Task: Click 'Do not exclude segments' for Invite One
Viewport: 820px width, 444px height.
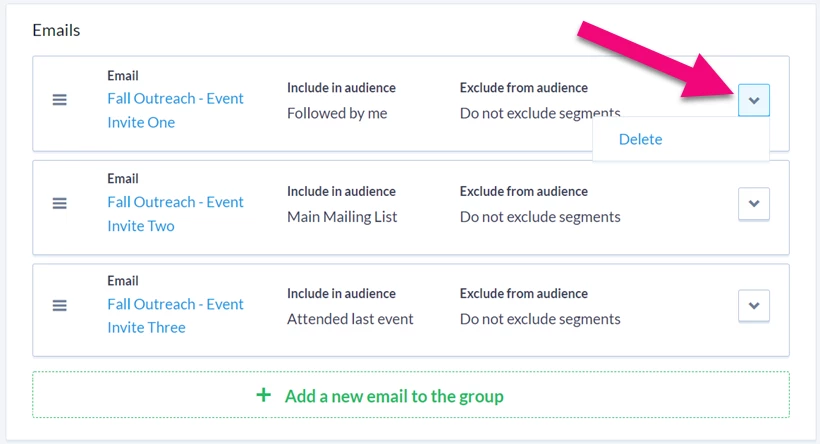Action: coord(540,113)
